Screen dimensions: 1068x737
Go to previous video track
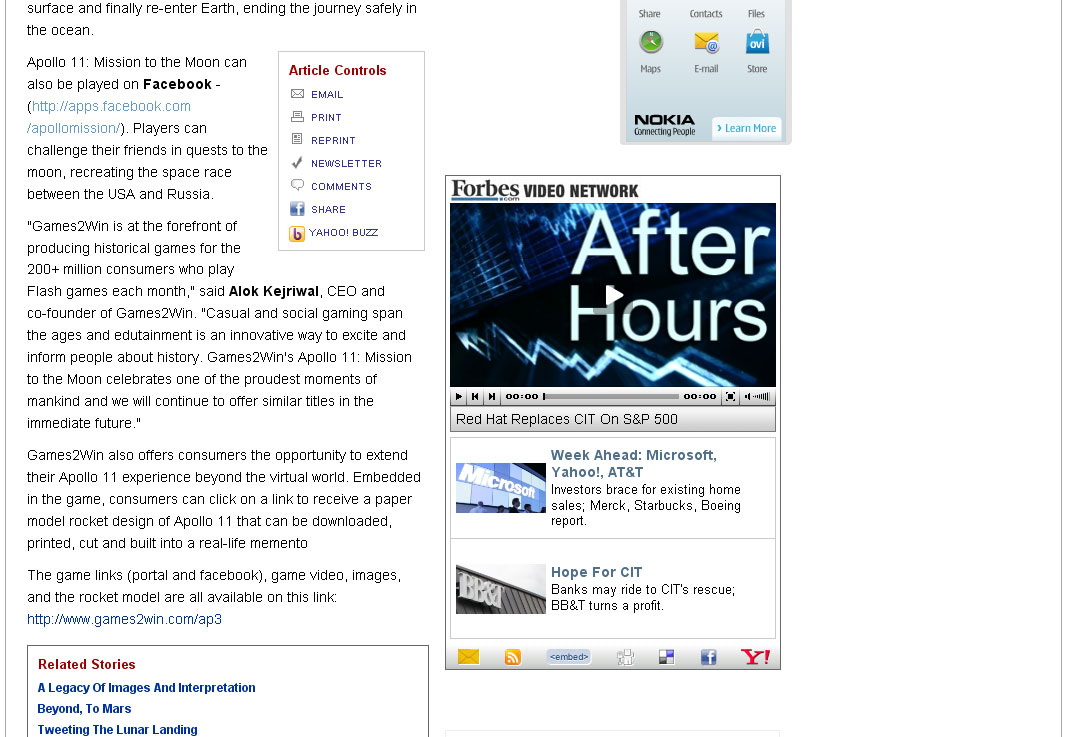pos(475,397)
